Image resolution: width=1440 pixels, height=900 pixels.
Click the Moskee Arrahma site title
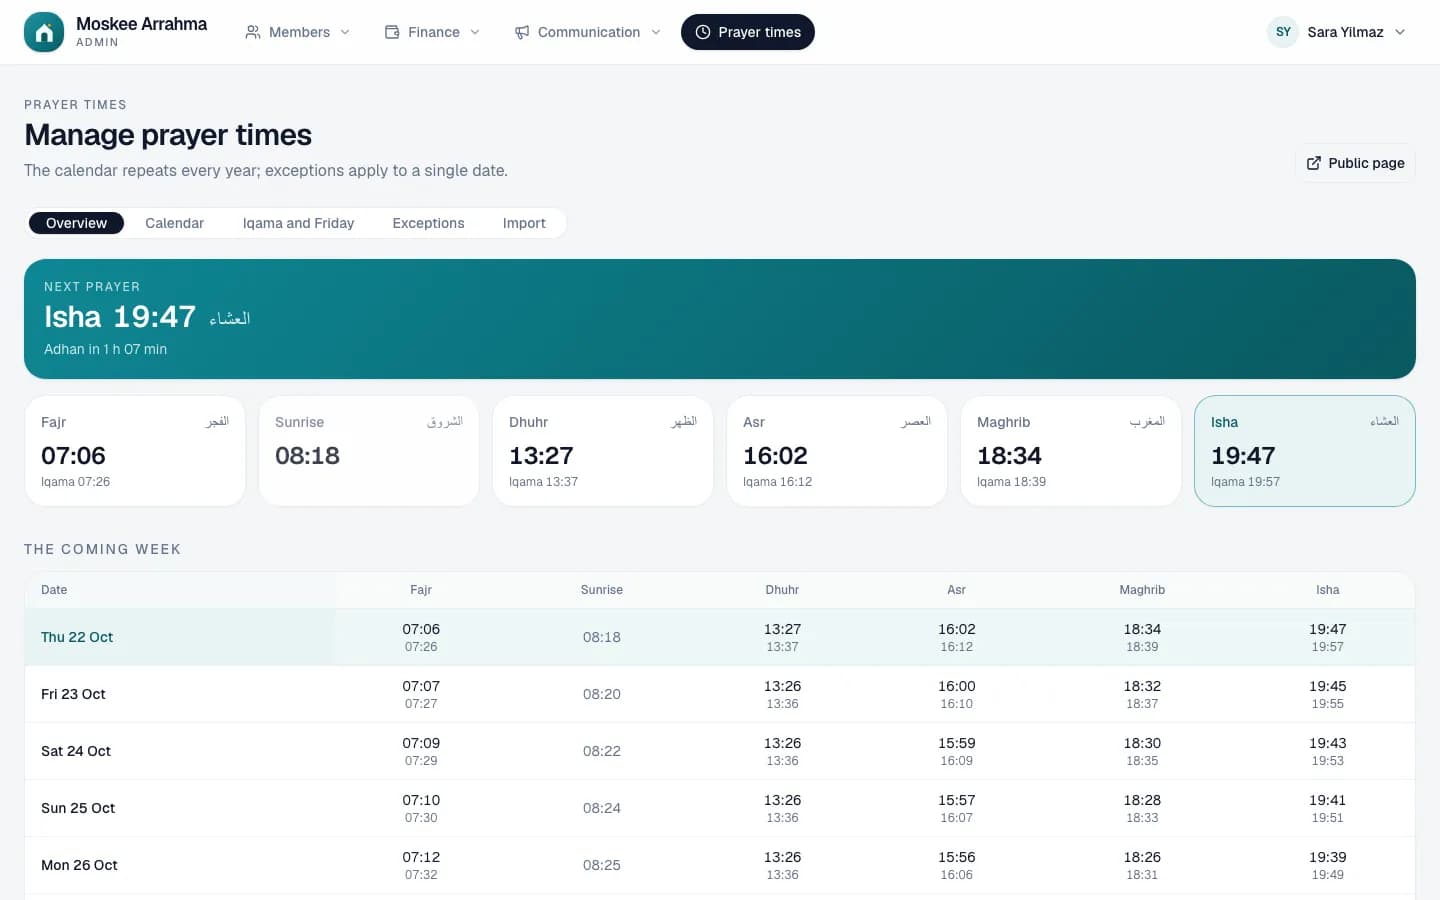[x=141, y=24]
